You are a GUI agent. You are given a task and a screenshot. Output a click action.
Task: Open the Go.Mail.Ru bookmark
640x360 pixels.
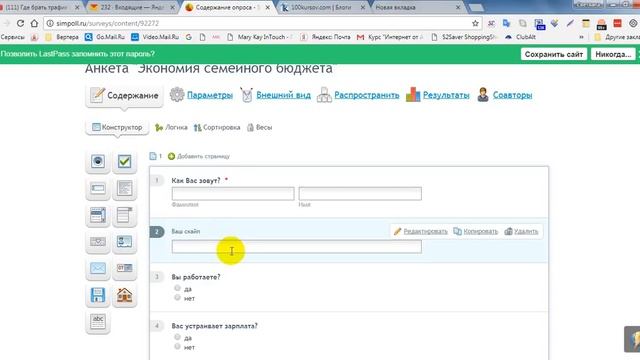pos(104,37)
